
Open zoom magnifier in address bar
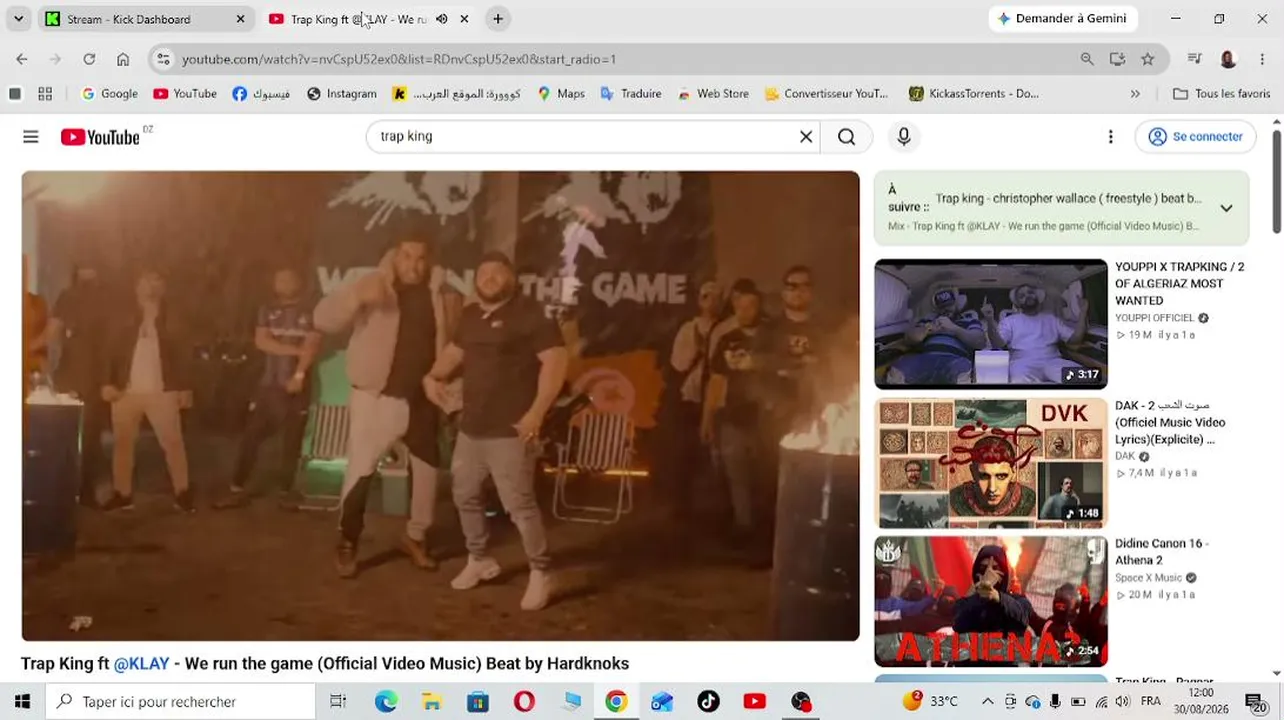click(x=1087, y=59)
